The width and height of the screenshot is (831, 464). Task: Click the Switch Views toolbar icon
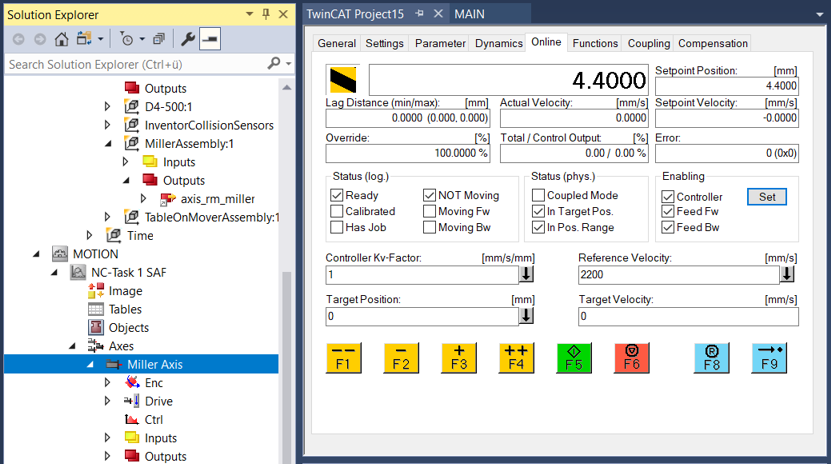(84, 39)
